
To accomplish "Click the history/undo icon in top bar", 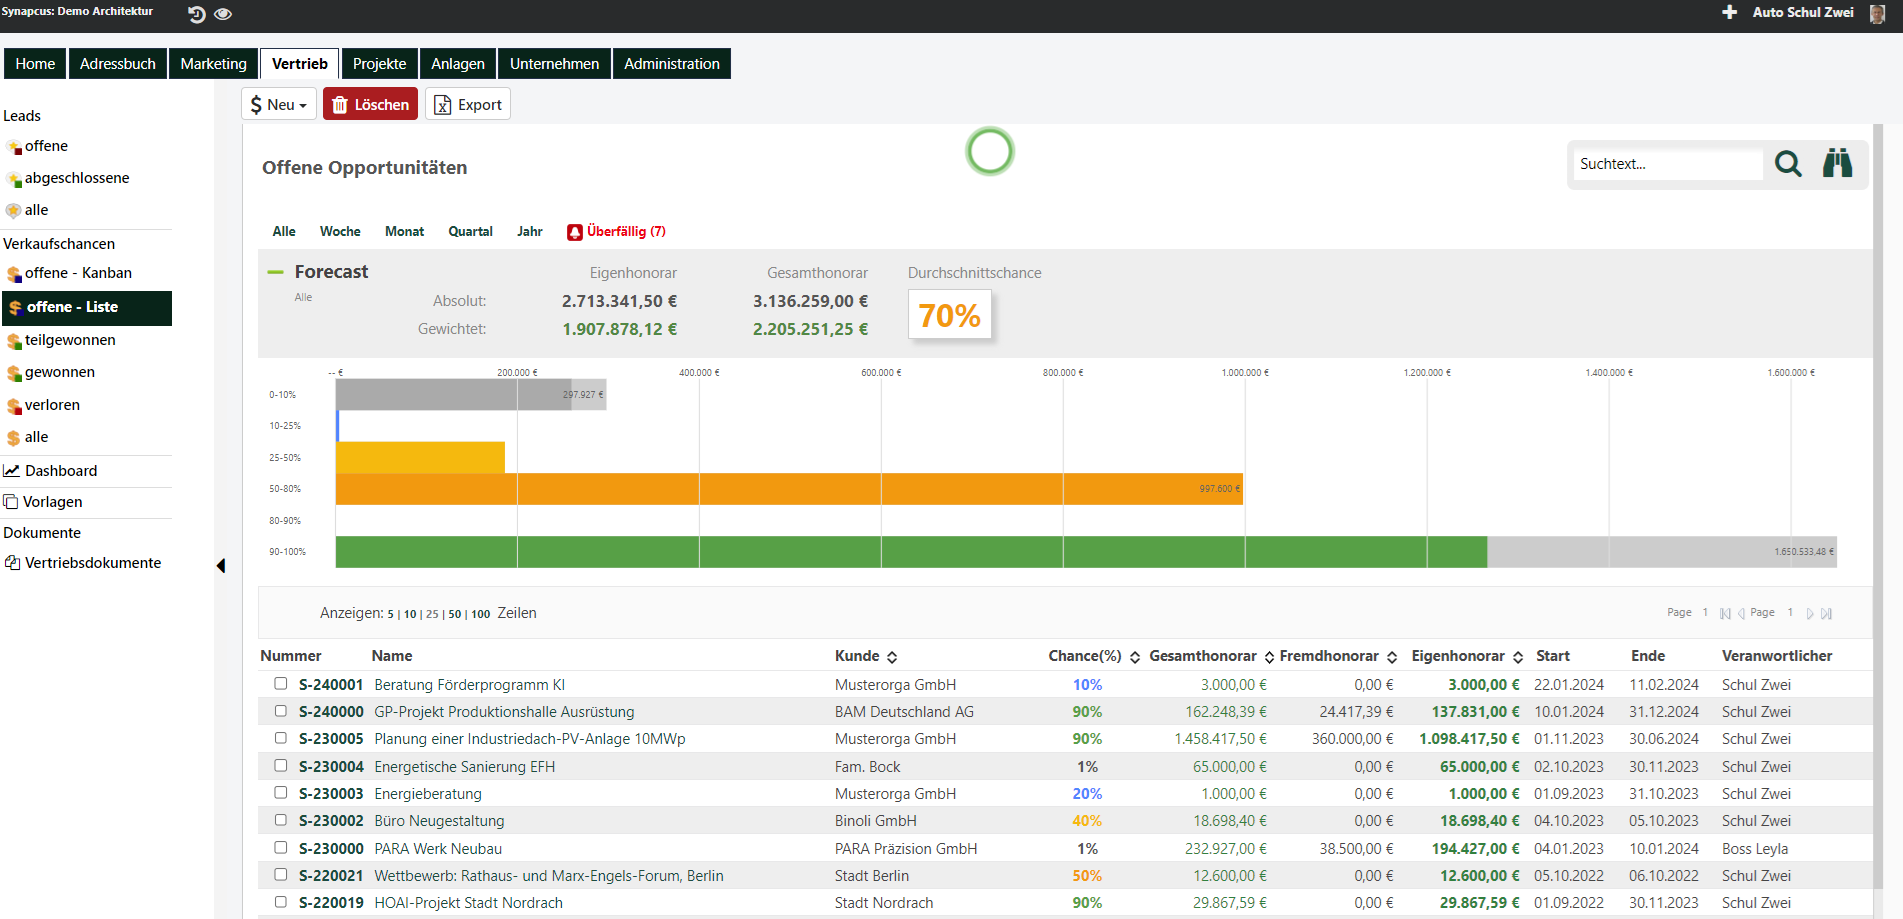I will point(196,14).
